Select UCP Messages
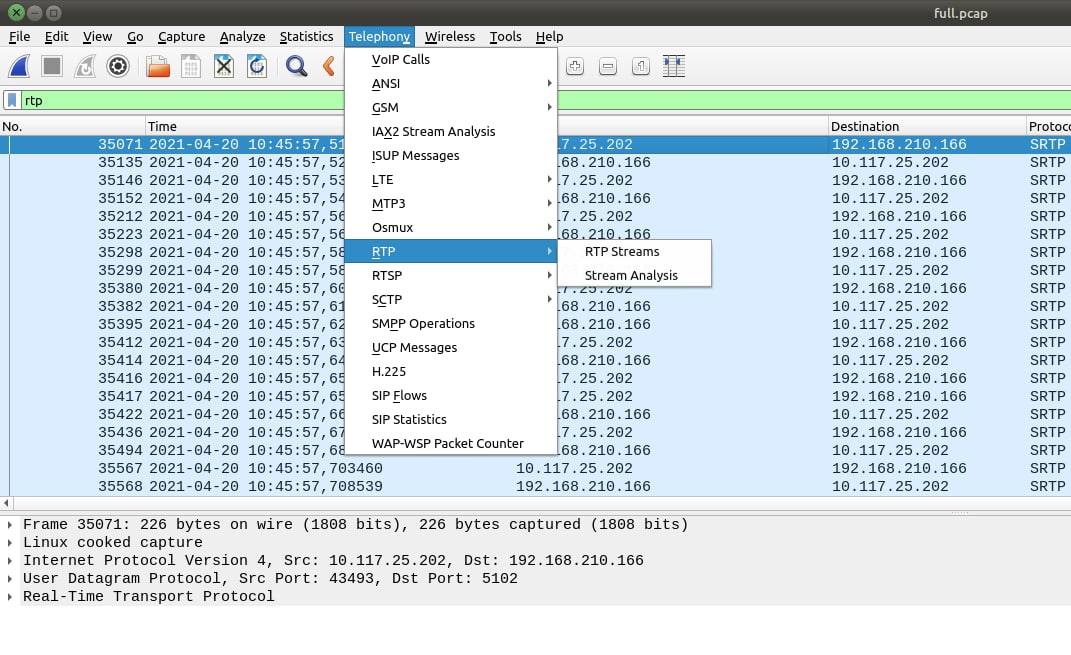The height and width of the screenshot is (655, 1071). click(451, 348)
